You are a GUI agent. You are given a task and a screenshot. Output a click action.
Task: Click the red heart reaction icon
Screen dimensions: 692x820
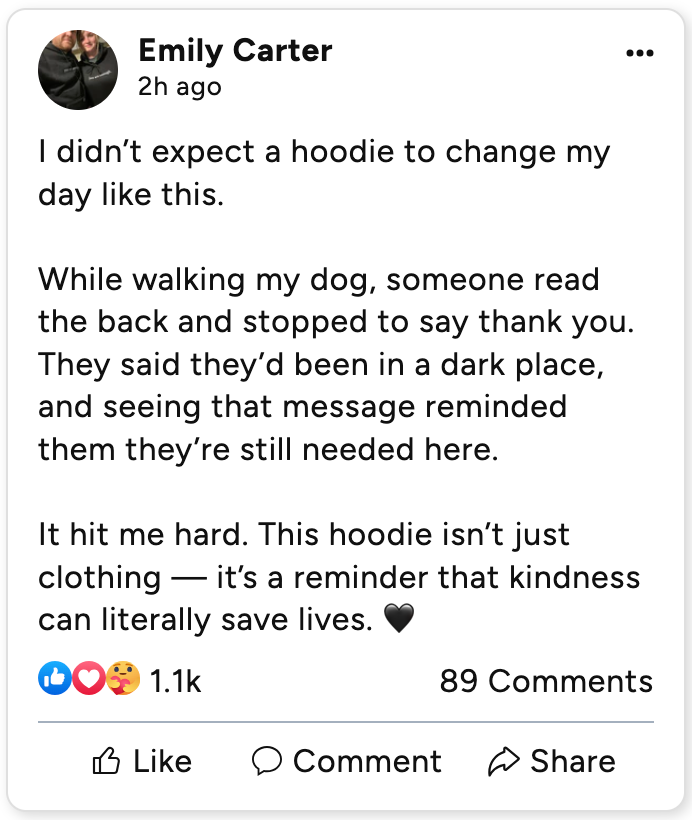click(89, 680)
